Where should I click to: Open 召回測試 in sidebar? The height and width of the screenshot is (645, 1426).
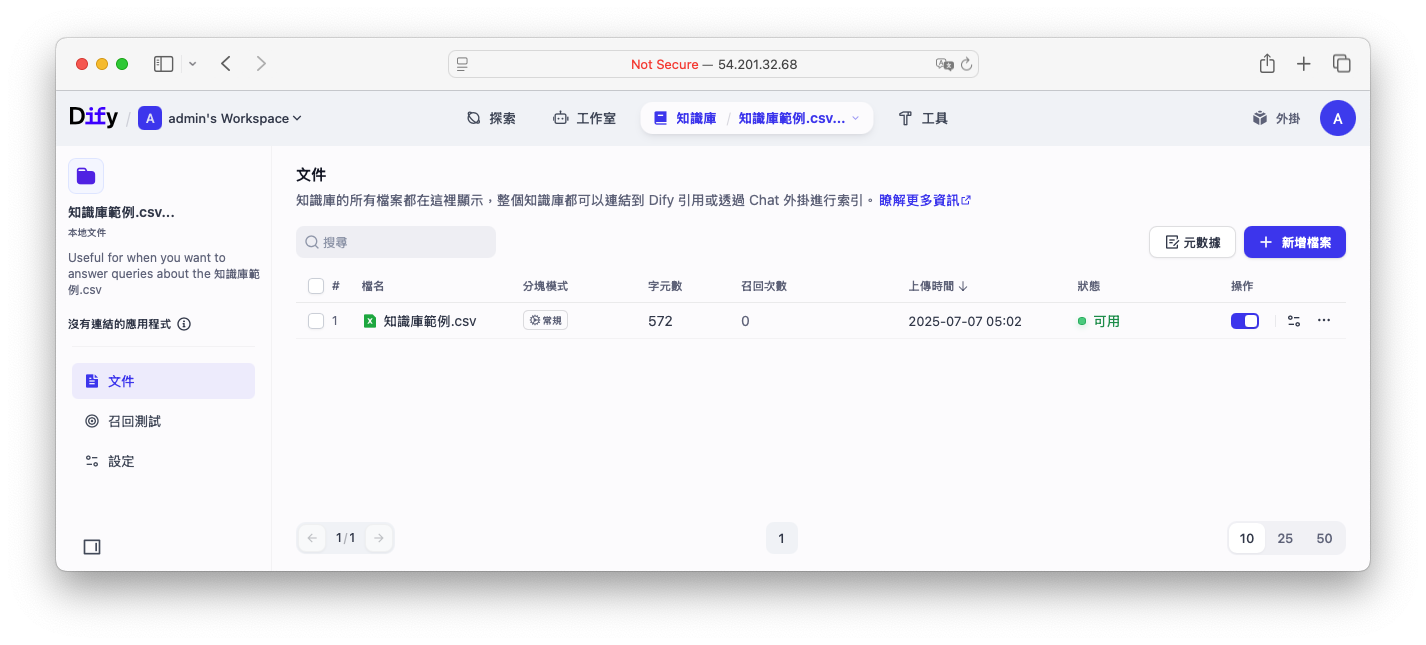[x=134, y=421]
